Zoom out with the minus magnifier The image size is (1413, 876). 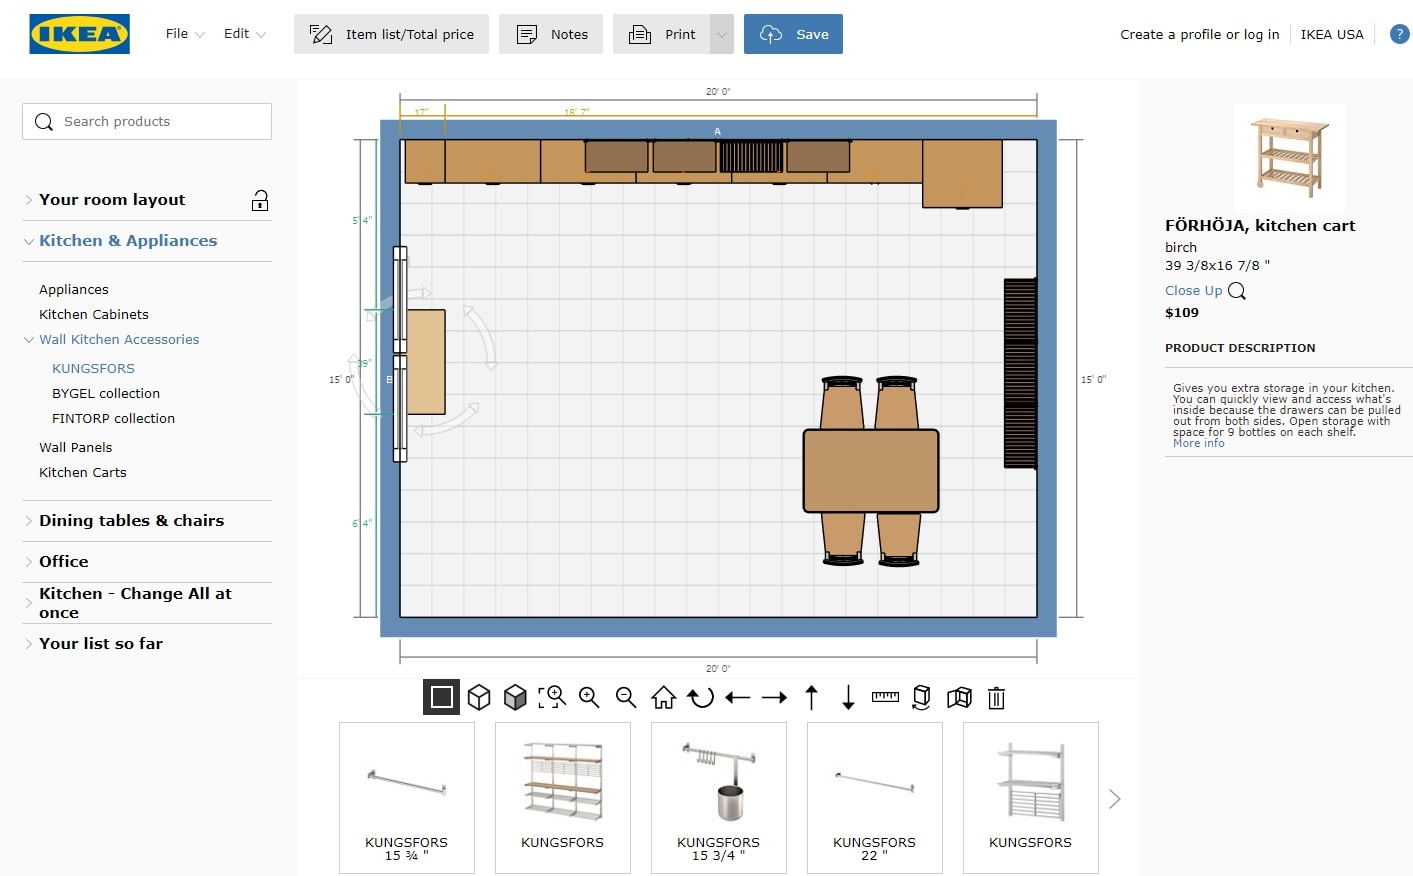(626, 697)
